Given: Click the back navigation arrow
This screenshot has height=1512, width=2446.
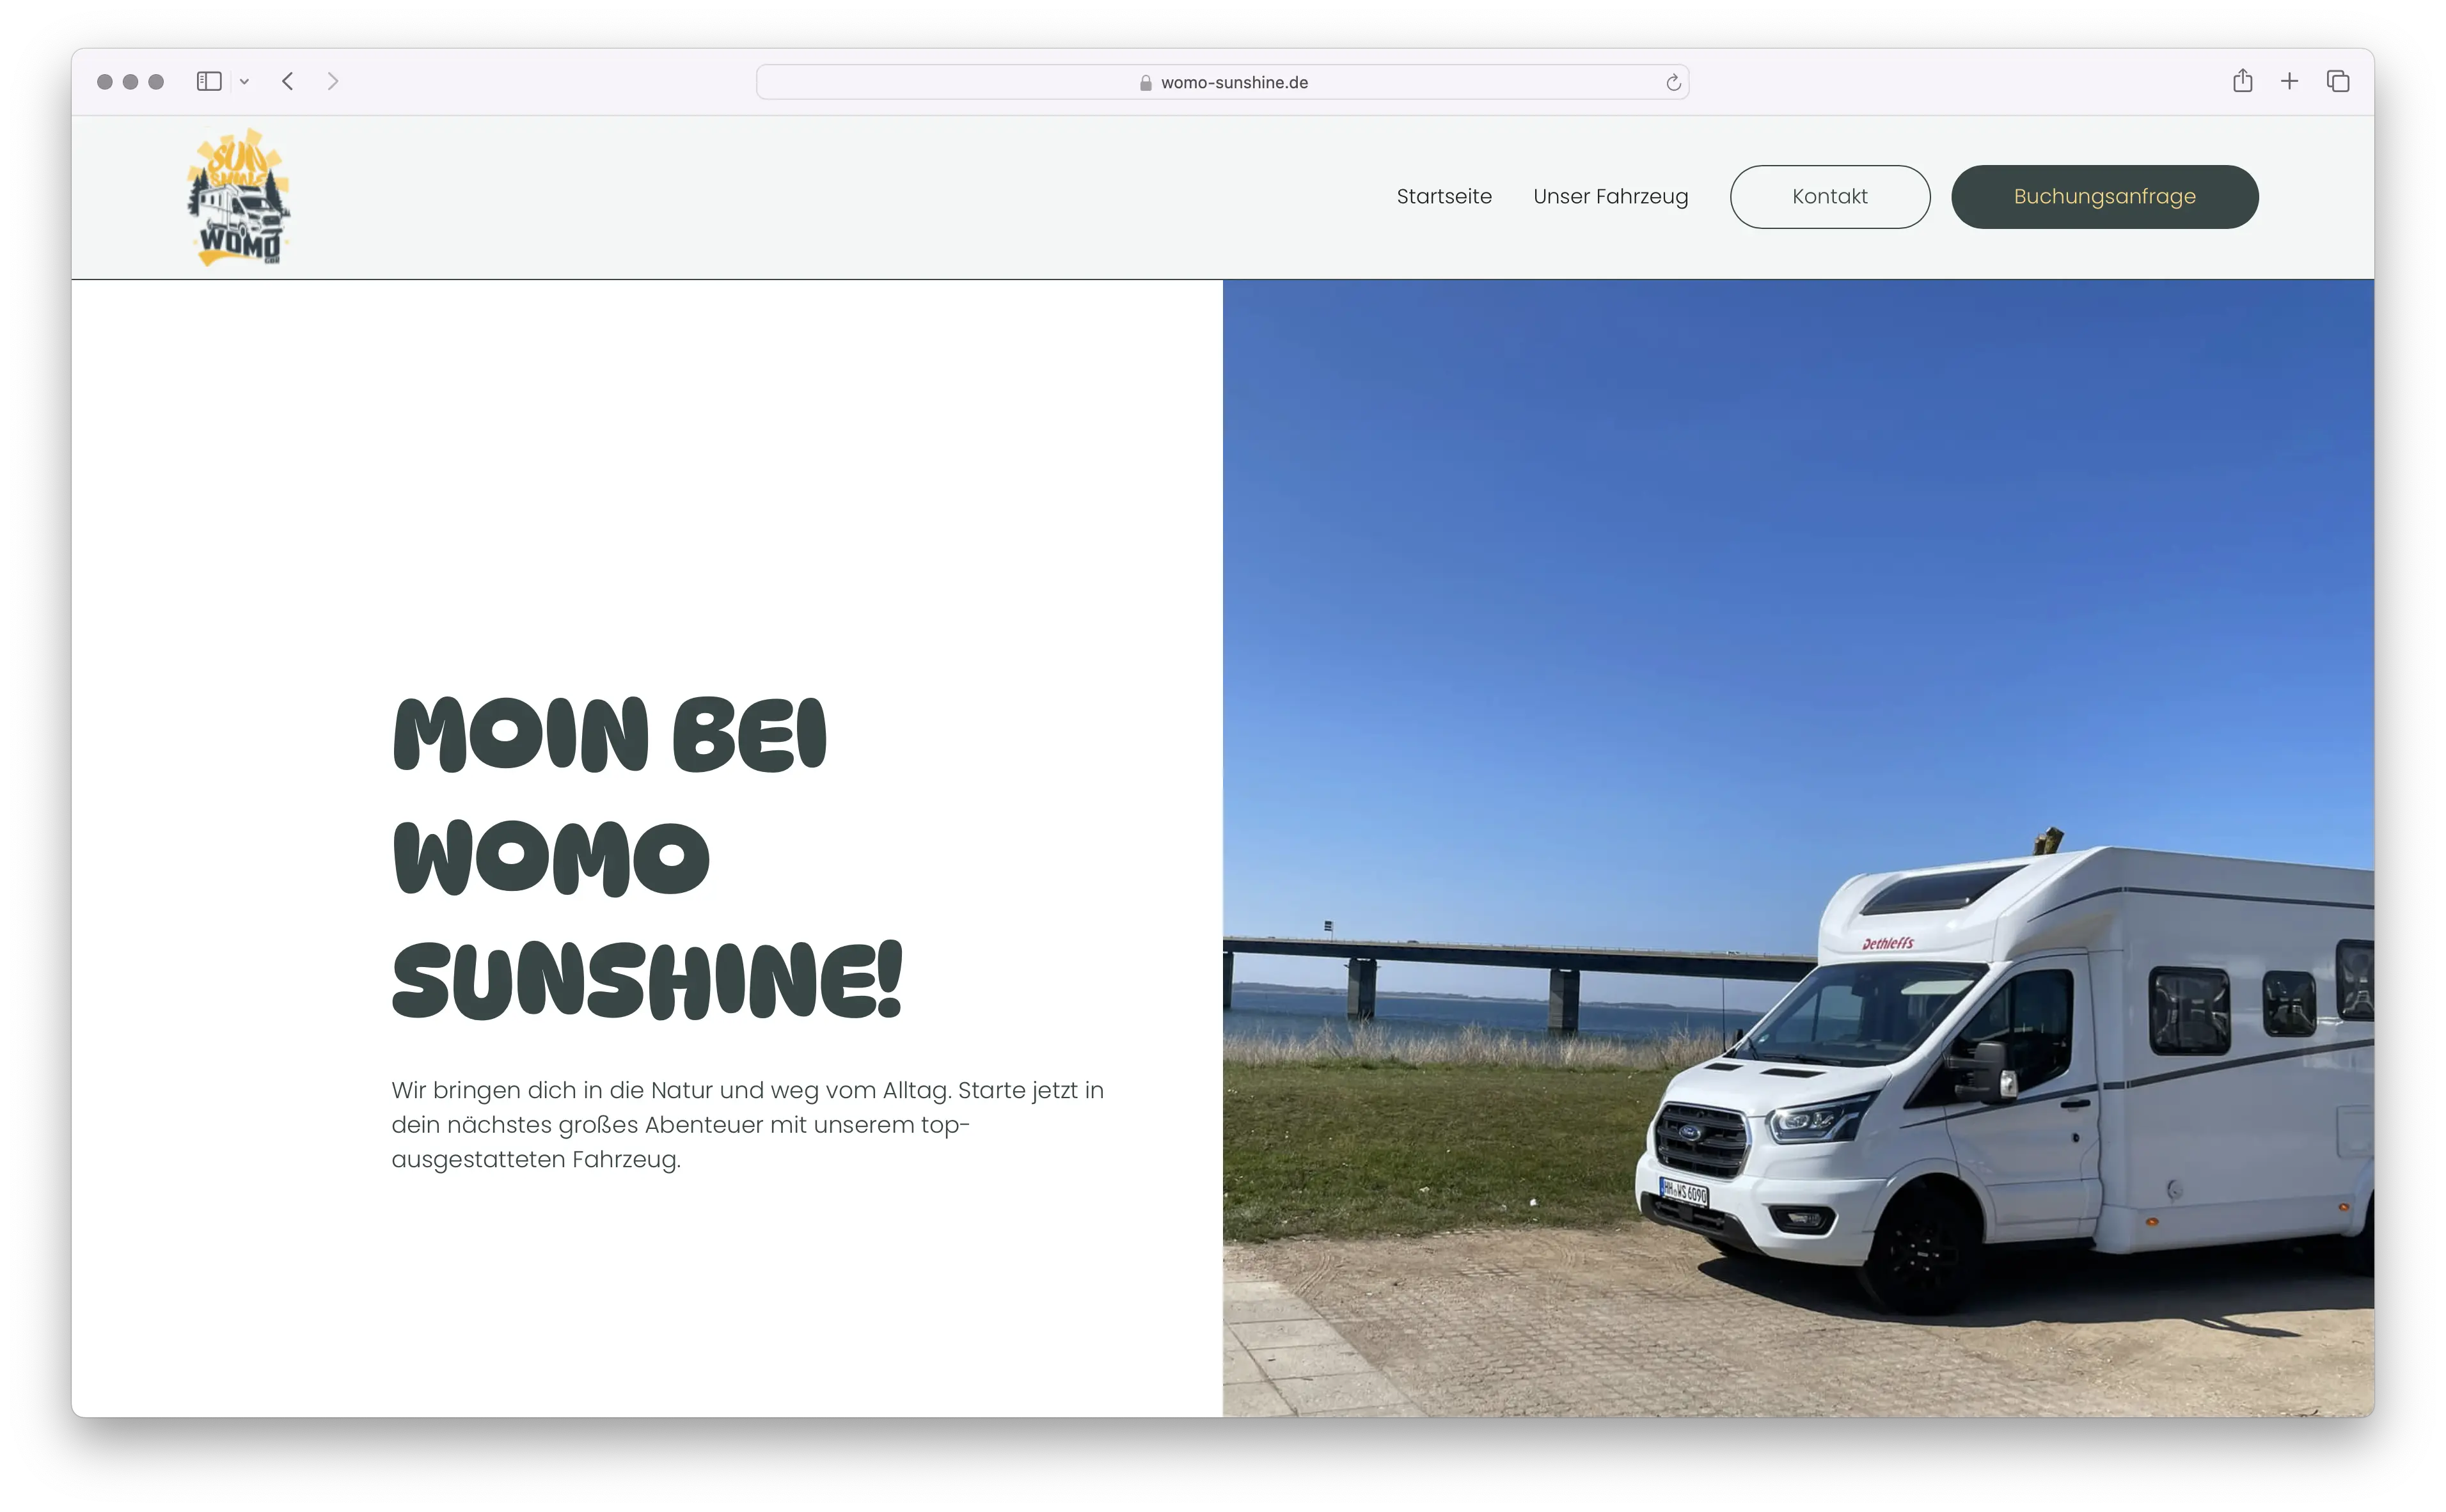Looking at the screenshot, I should tap(288, 81).
